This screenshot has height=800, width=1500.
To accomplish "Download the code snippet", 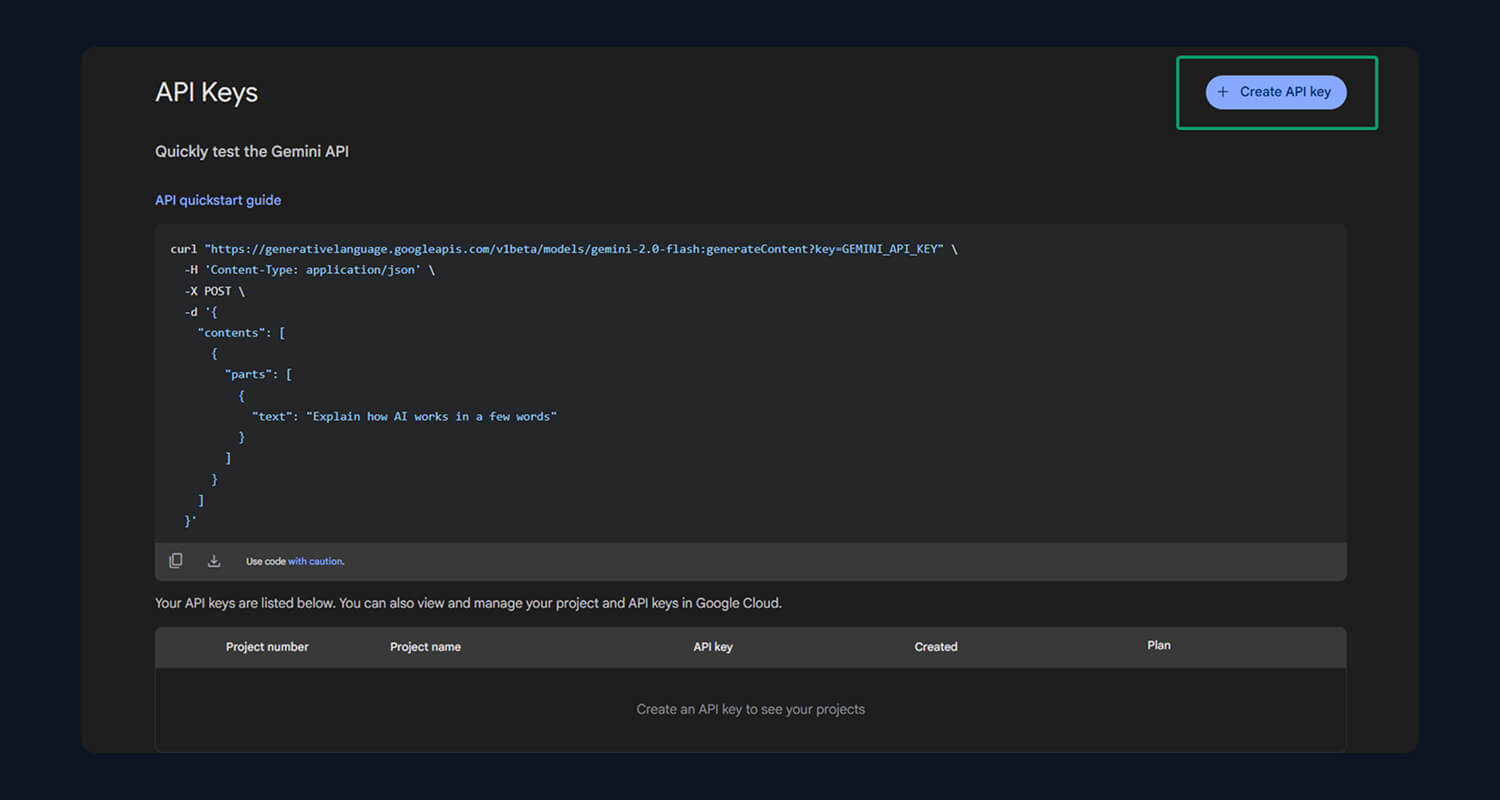I will [214, 561].
